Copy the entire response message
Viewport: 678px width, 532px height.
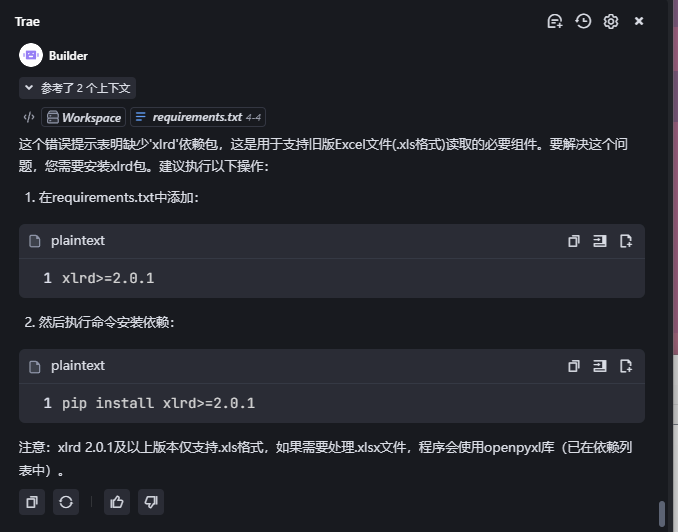32,502
